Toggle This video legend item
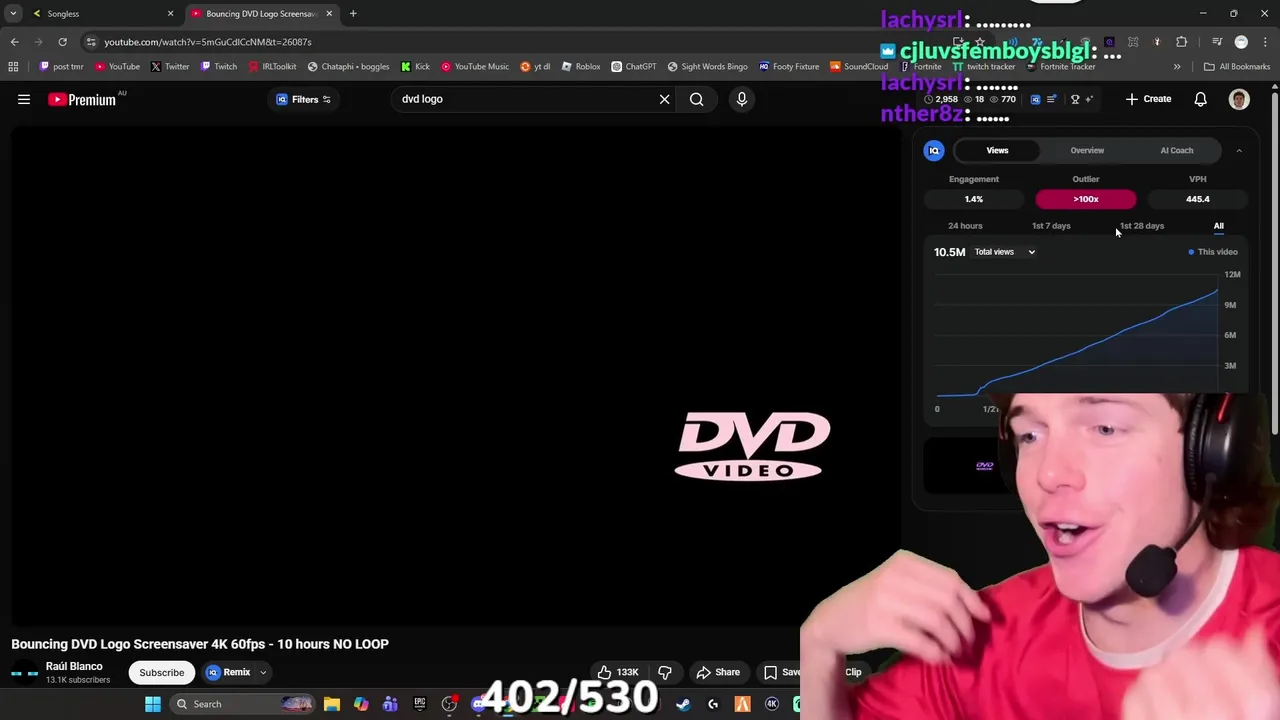Viewport: 1280px width, 720px height. [1212, 252]
